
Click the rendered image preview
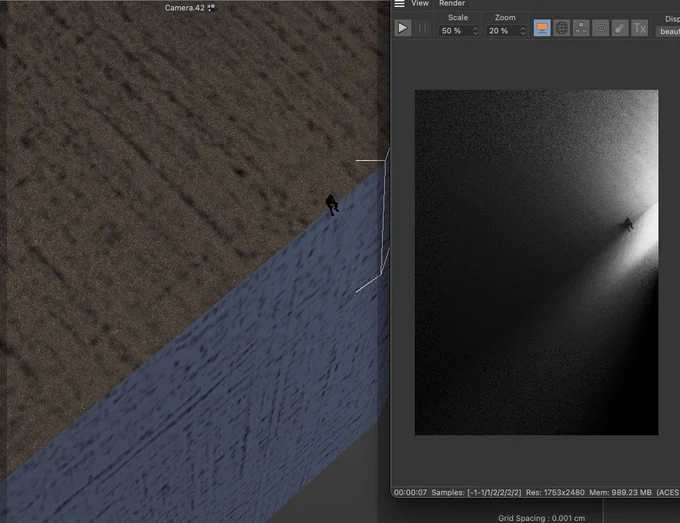click(x=536, y=262)
